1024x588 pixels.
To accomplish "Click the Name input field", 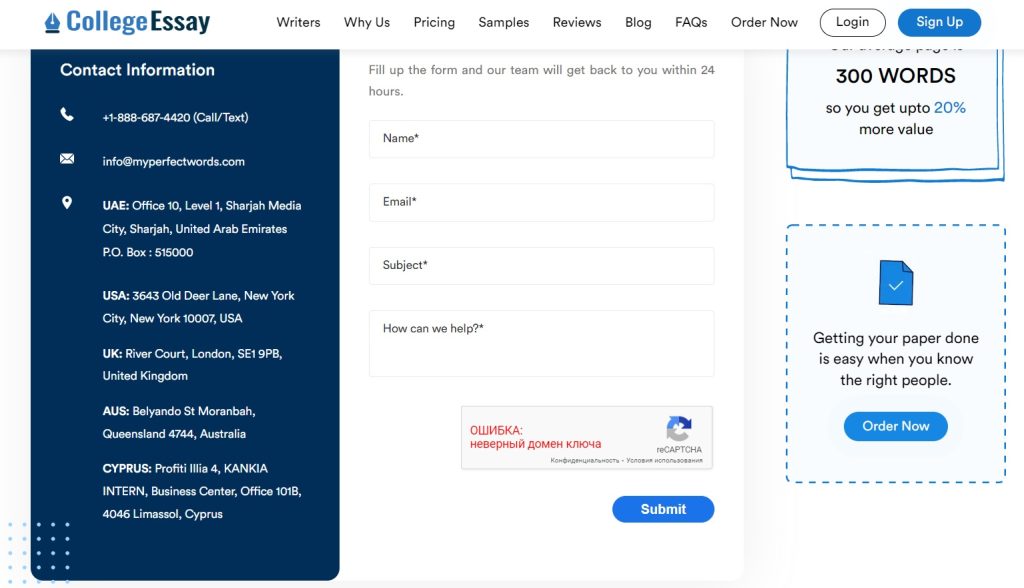I will [x=541, y=139].
